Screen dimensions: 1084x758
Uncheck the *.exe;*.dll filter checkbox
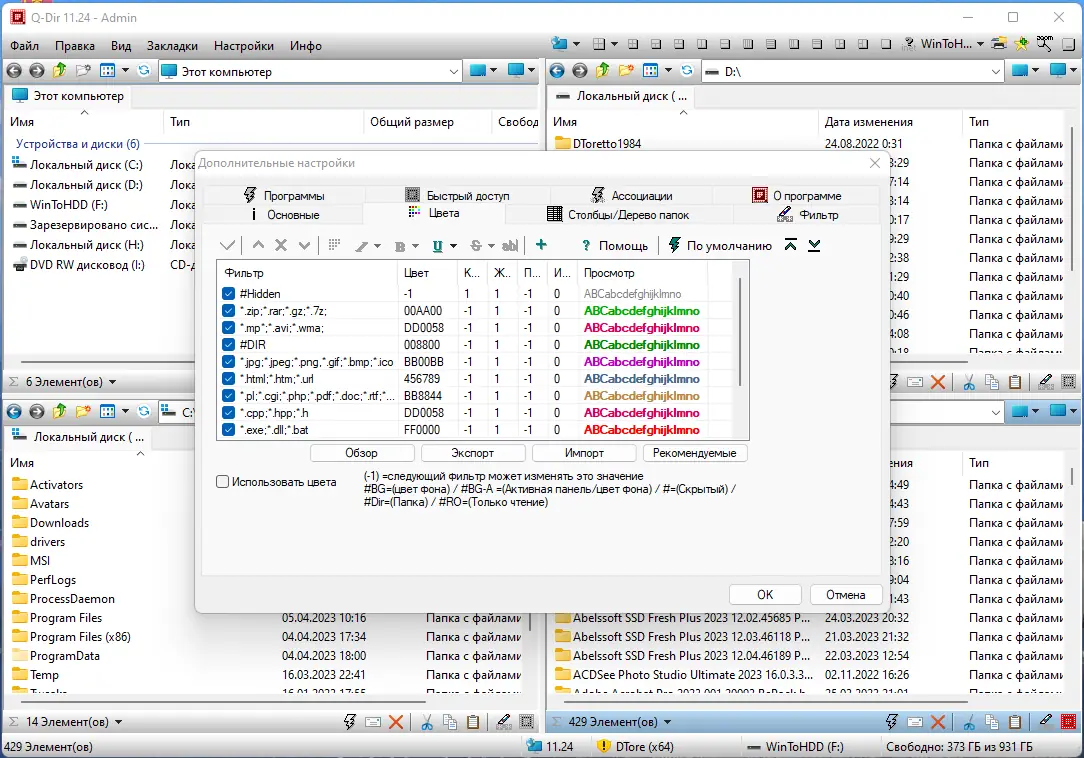pyautogui.click(x=228, y=429)
